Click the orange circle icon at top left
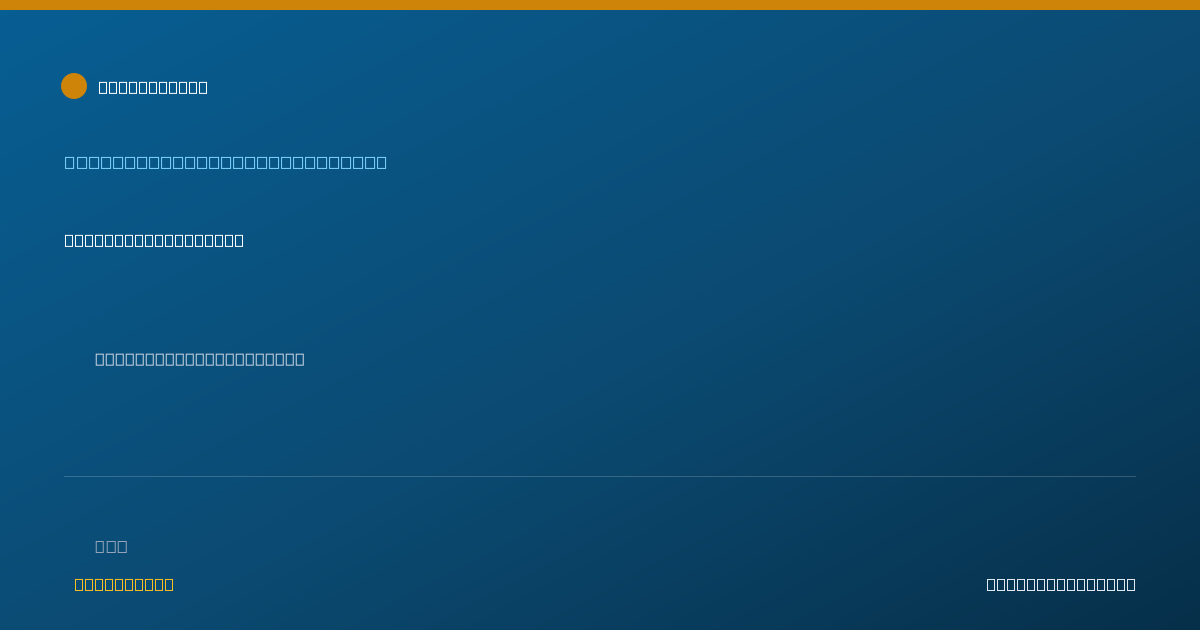The width and height of the screenshot is (1200, 630). [74, 86]
